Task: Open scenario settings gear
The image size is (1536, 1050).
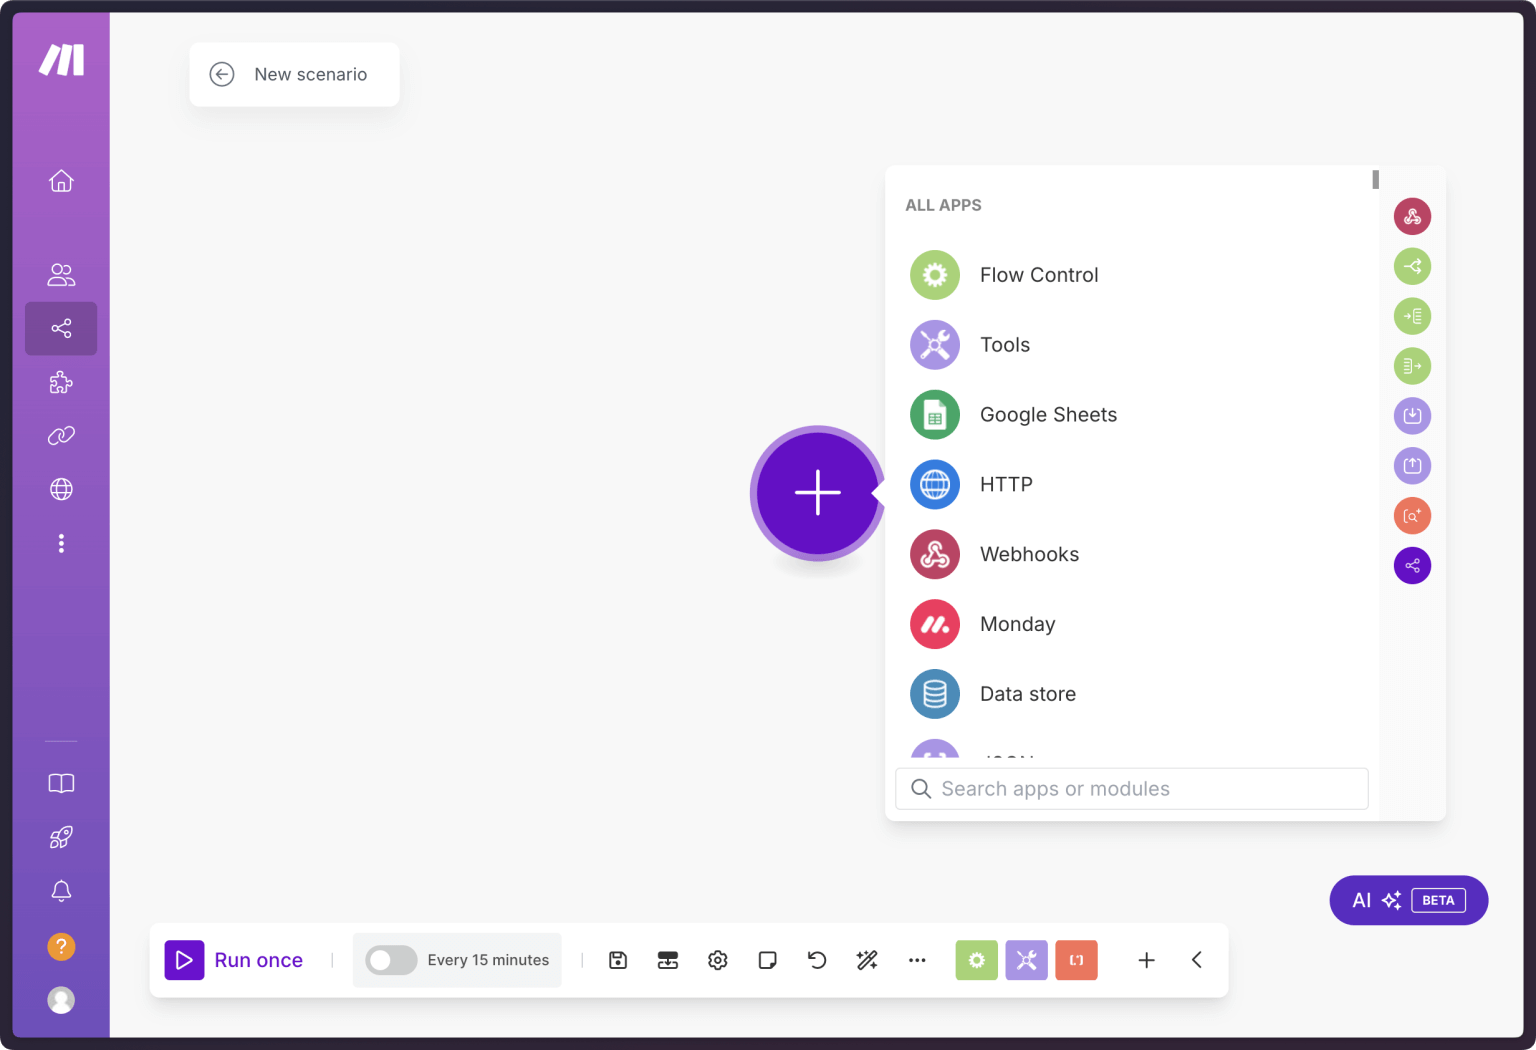Action: [717, 960]
